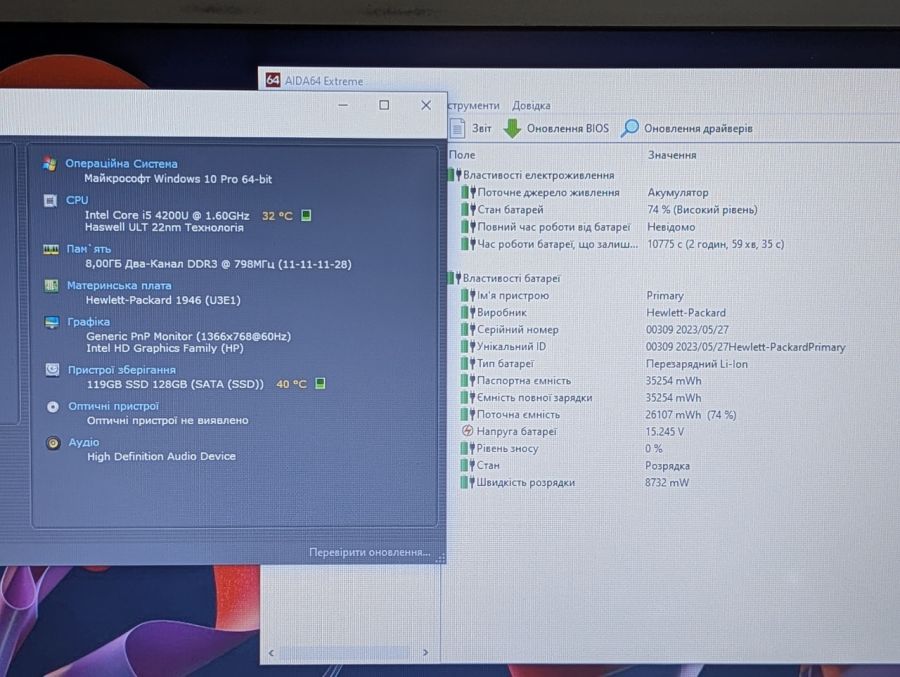The image size is (900, 677).
Task: Select the value 15.245 V
Action: coord(665,431)
